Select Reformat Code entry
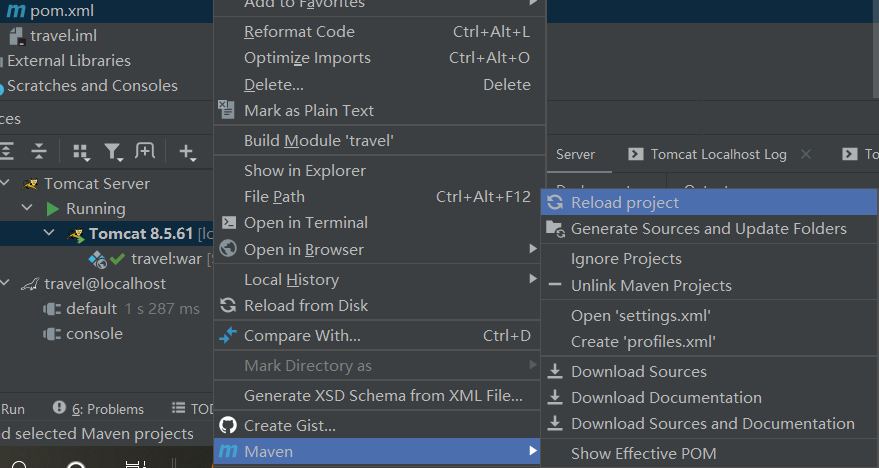This screenshot has height=468, width=879. click(377, 32)
